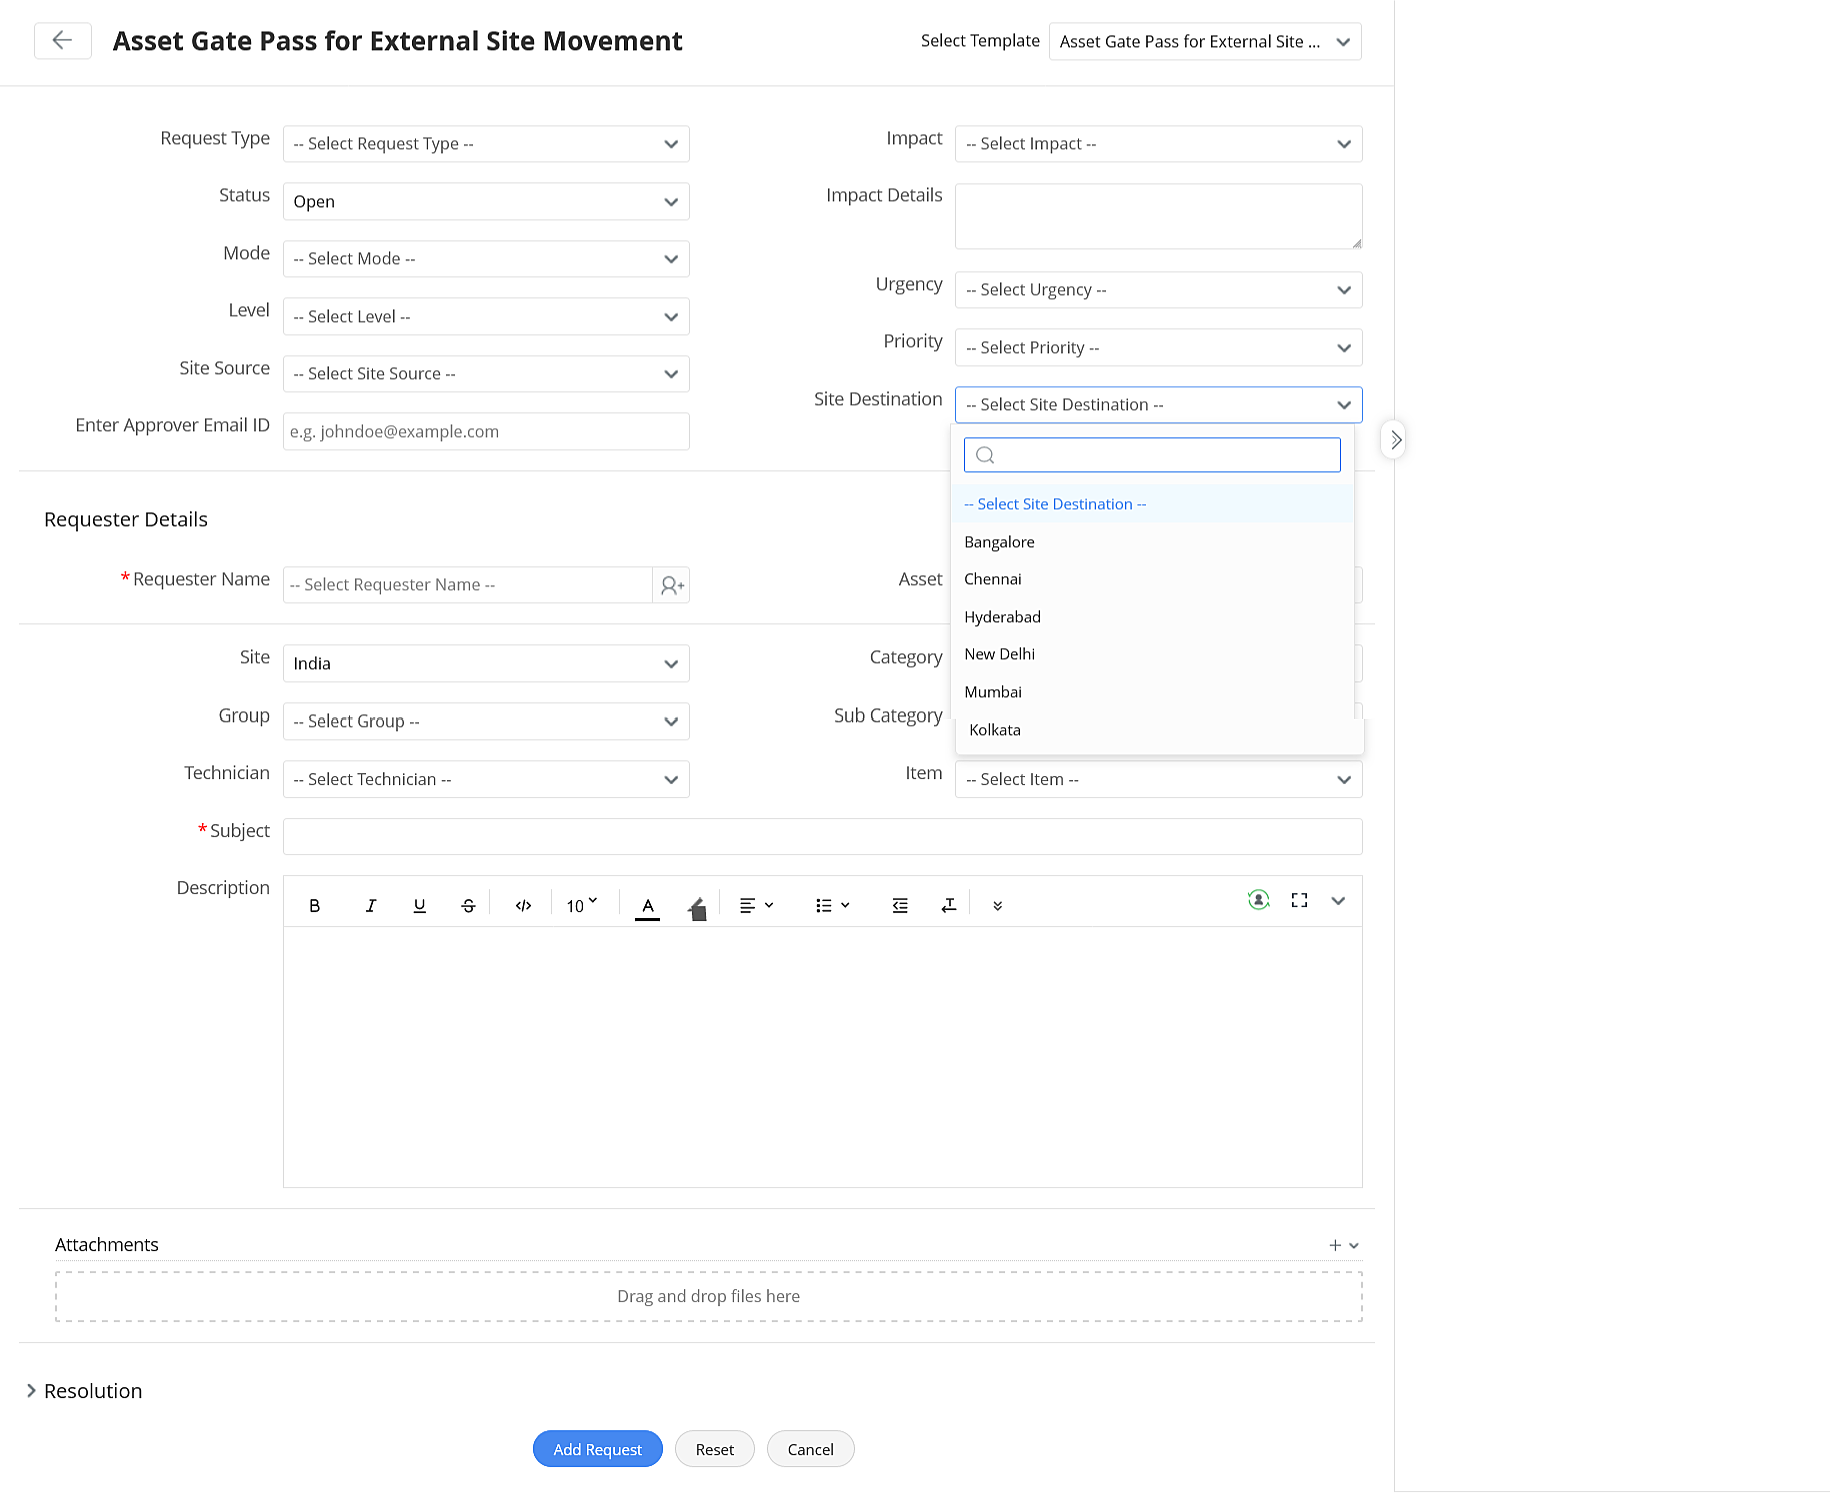Apply italic formatting in description
Image resolution: width=1830 pixels, height=1493 pixels.
(371, 906)
